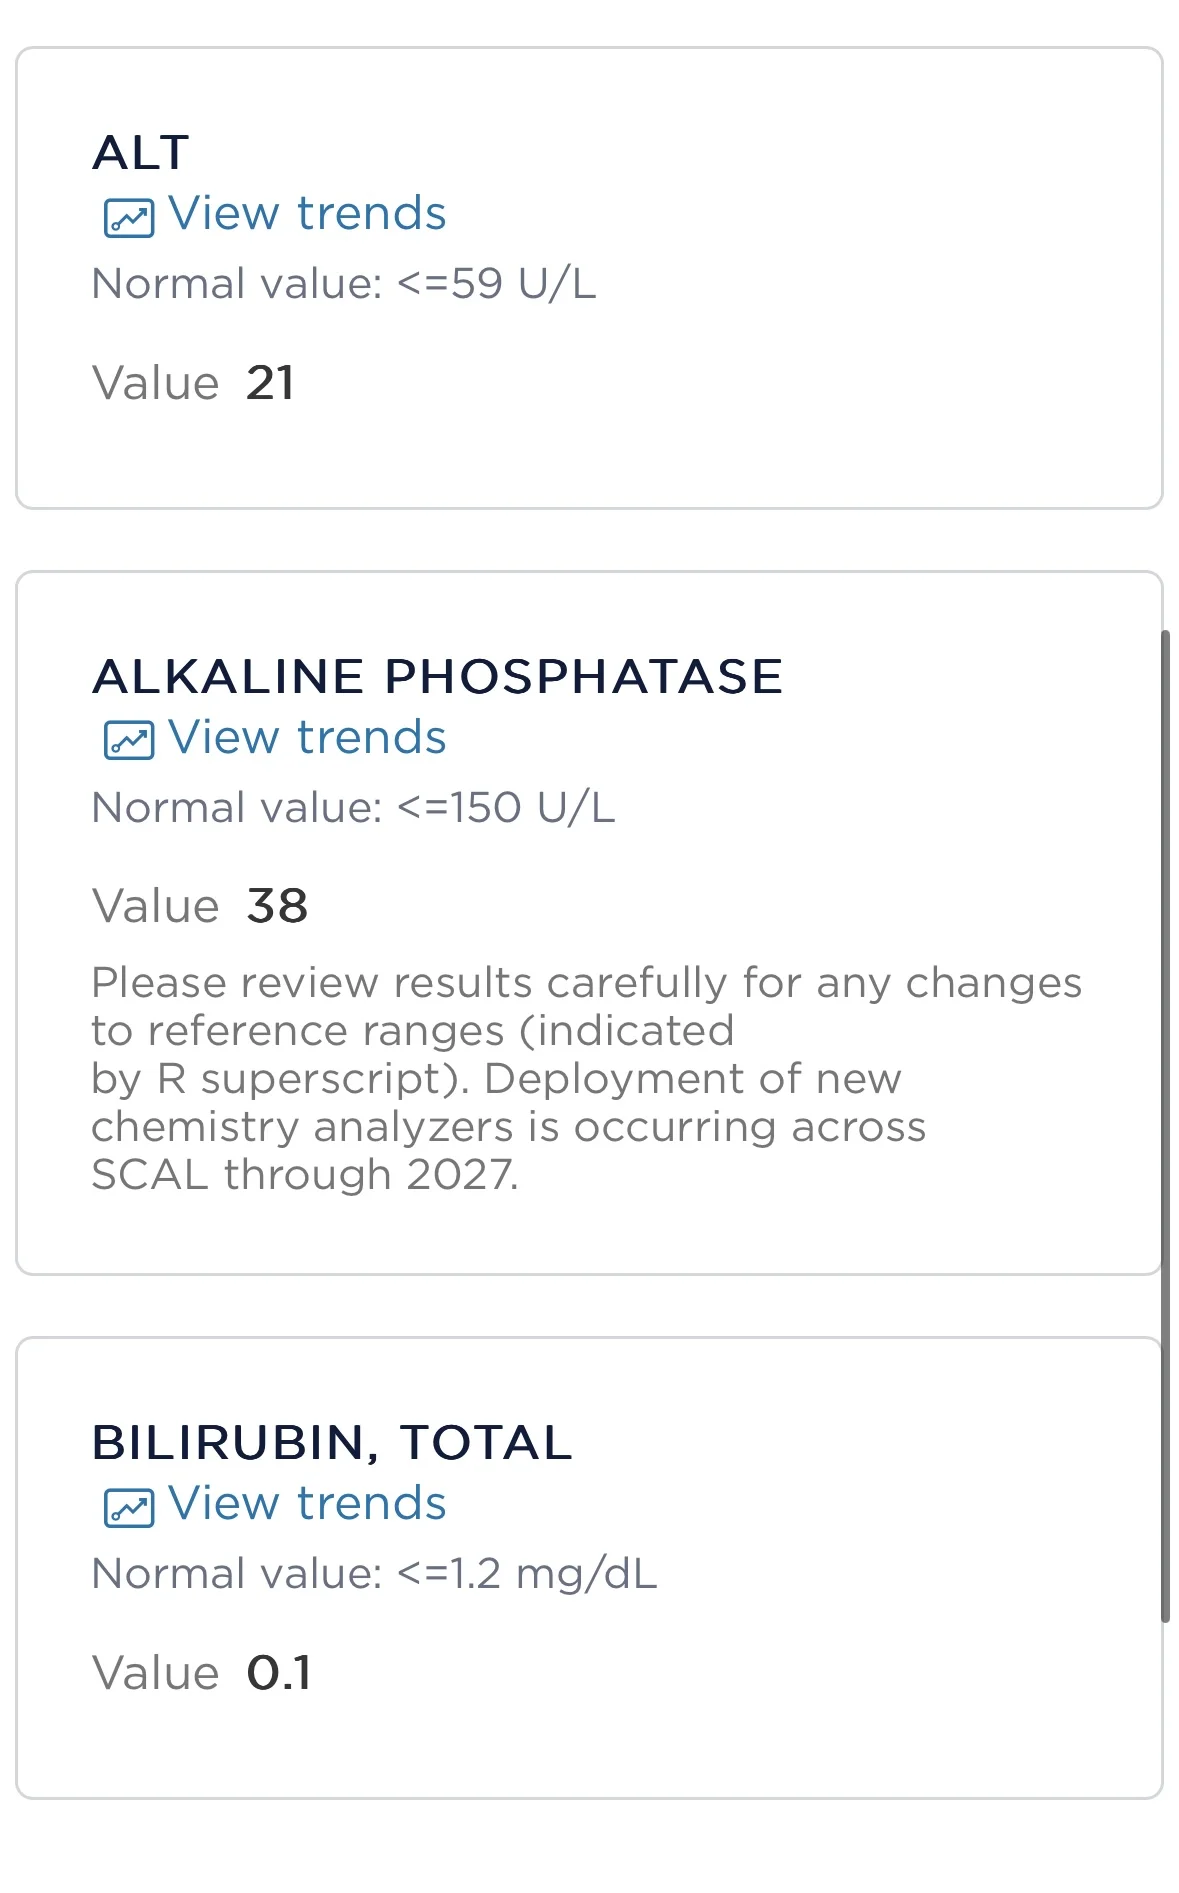Image resolution: width=1179 pixels, height=1893 pixels.
Task: Click the "Value" label in the Bilirubin card
Action: (155, 1673)
